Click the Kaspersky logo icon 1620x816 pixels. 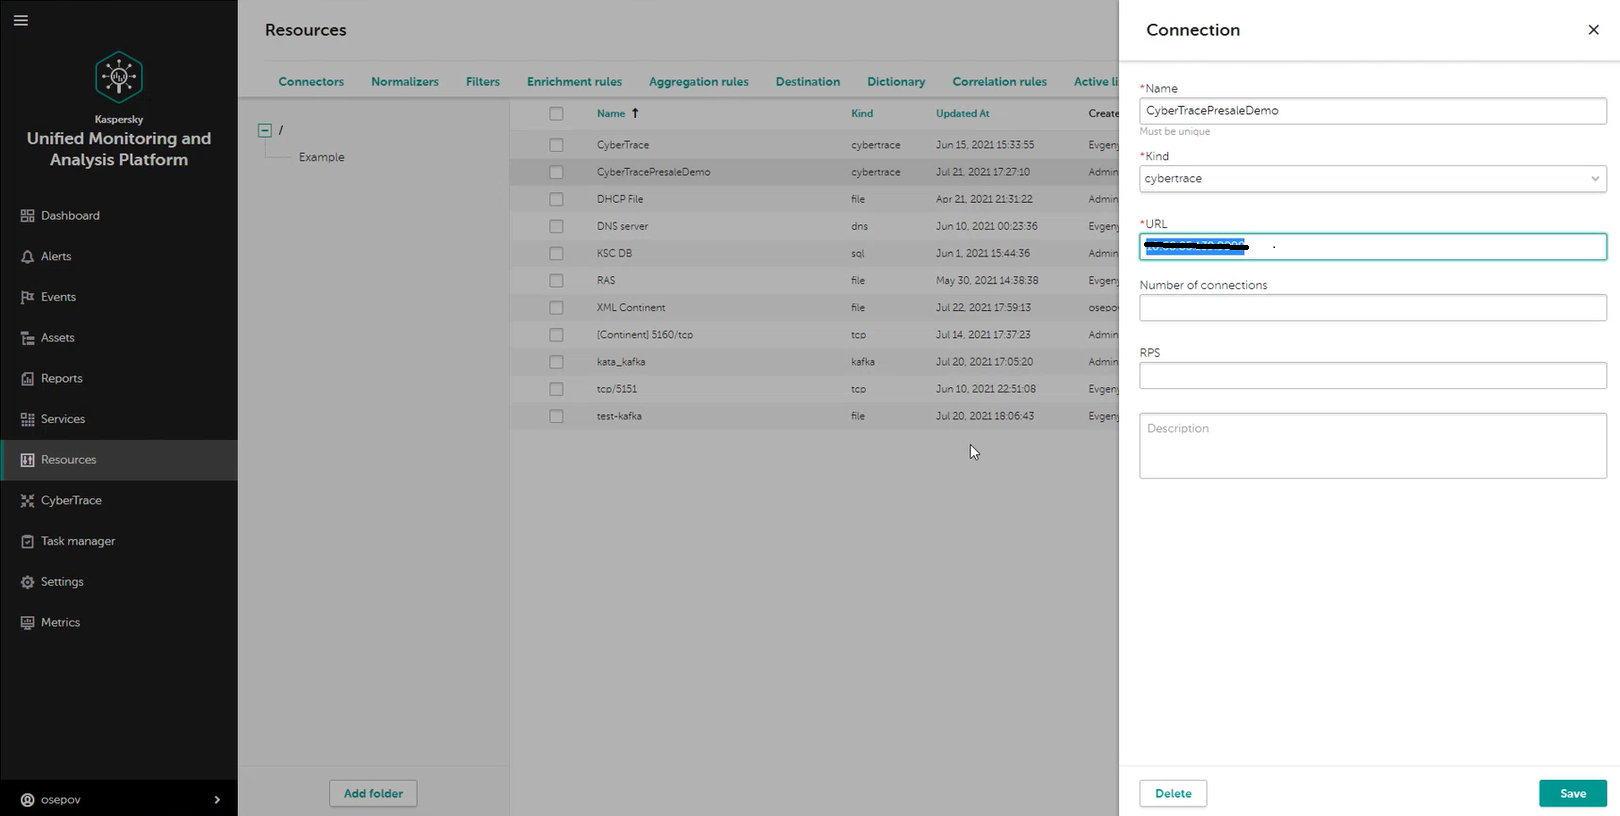119,77
